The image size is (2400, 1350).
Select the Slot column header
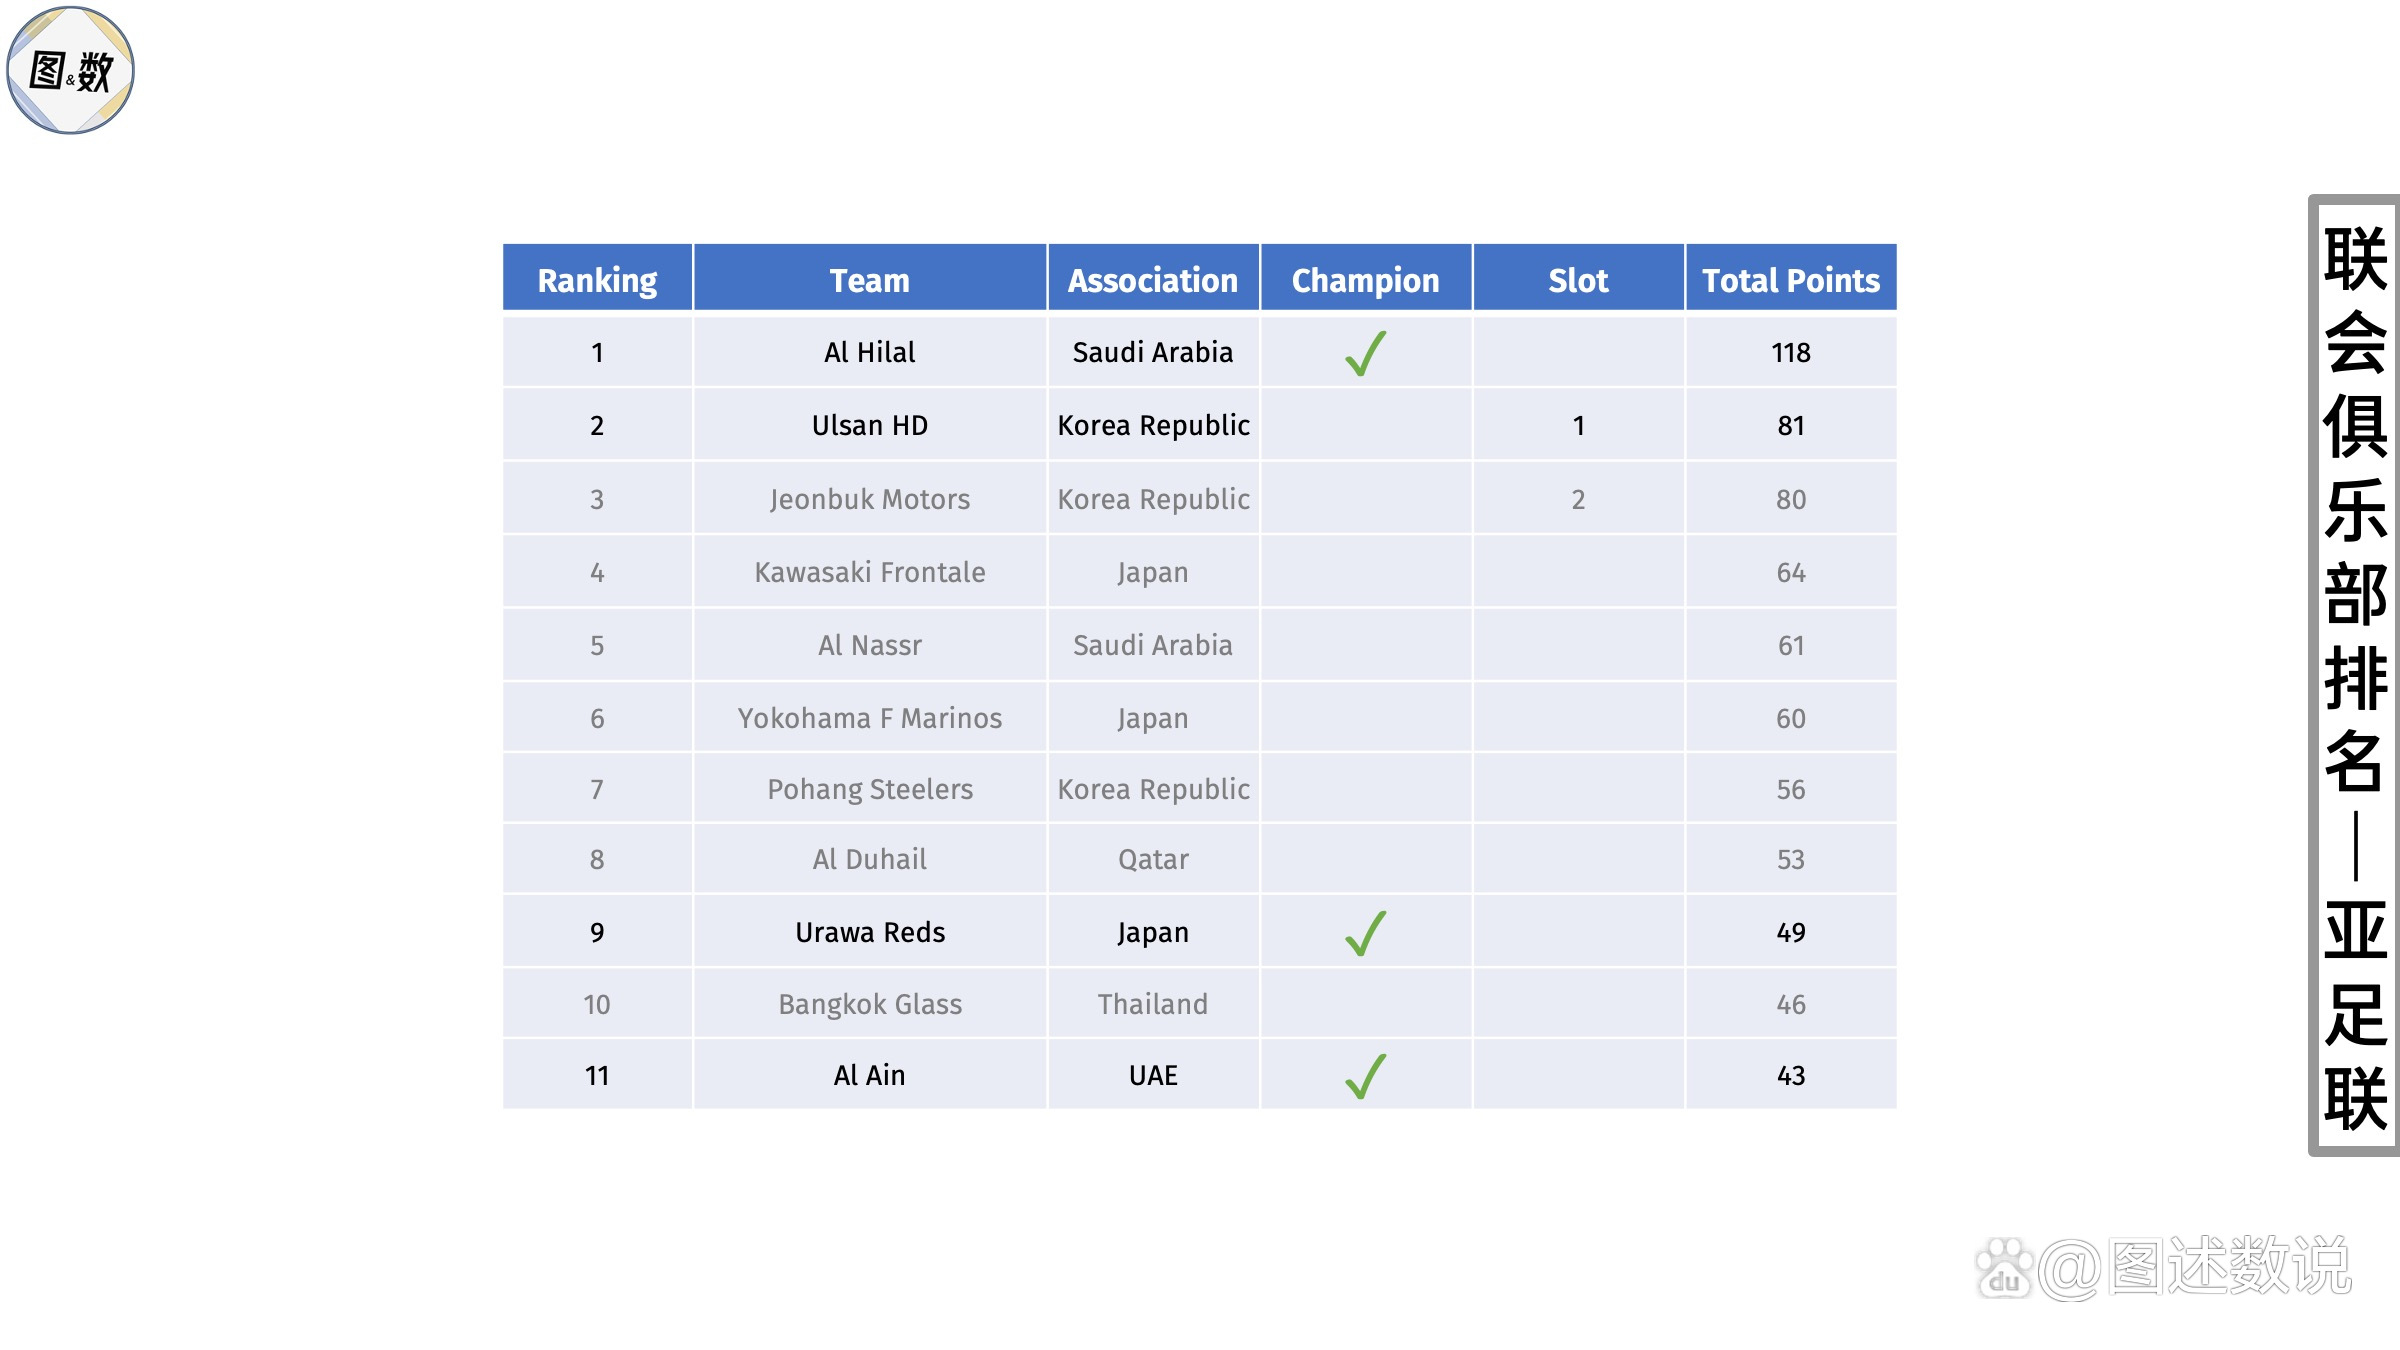1578,279
